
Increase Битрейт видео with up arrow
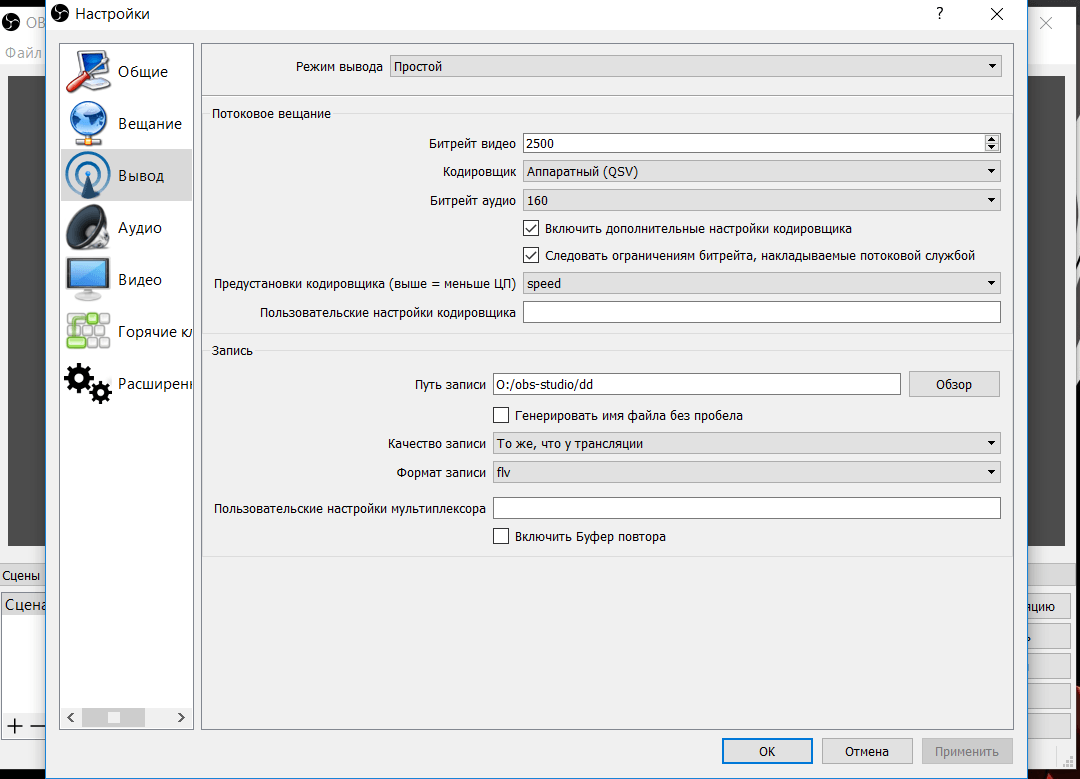pos(991,138)
